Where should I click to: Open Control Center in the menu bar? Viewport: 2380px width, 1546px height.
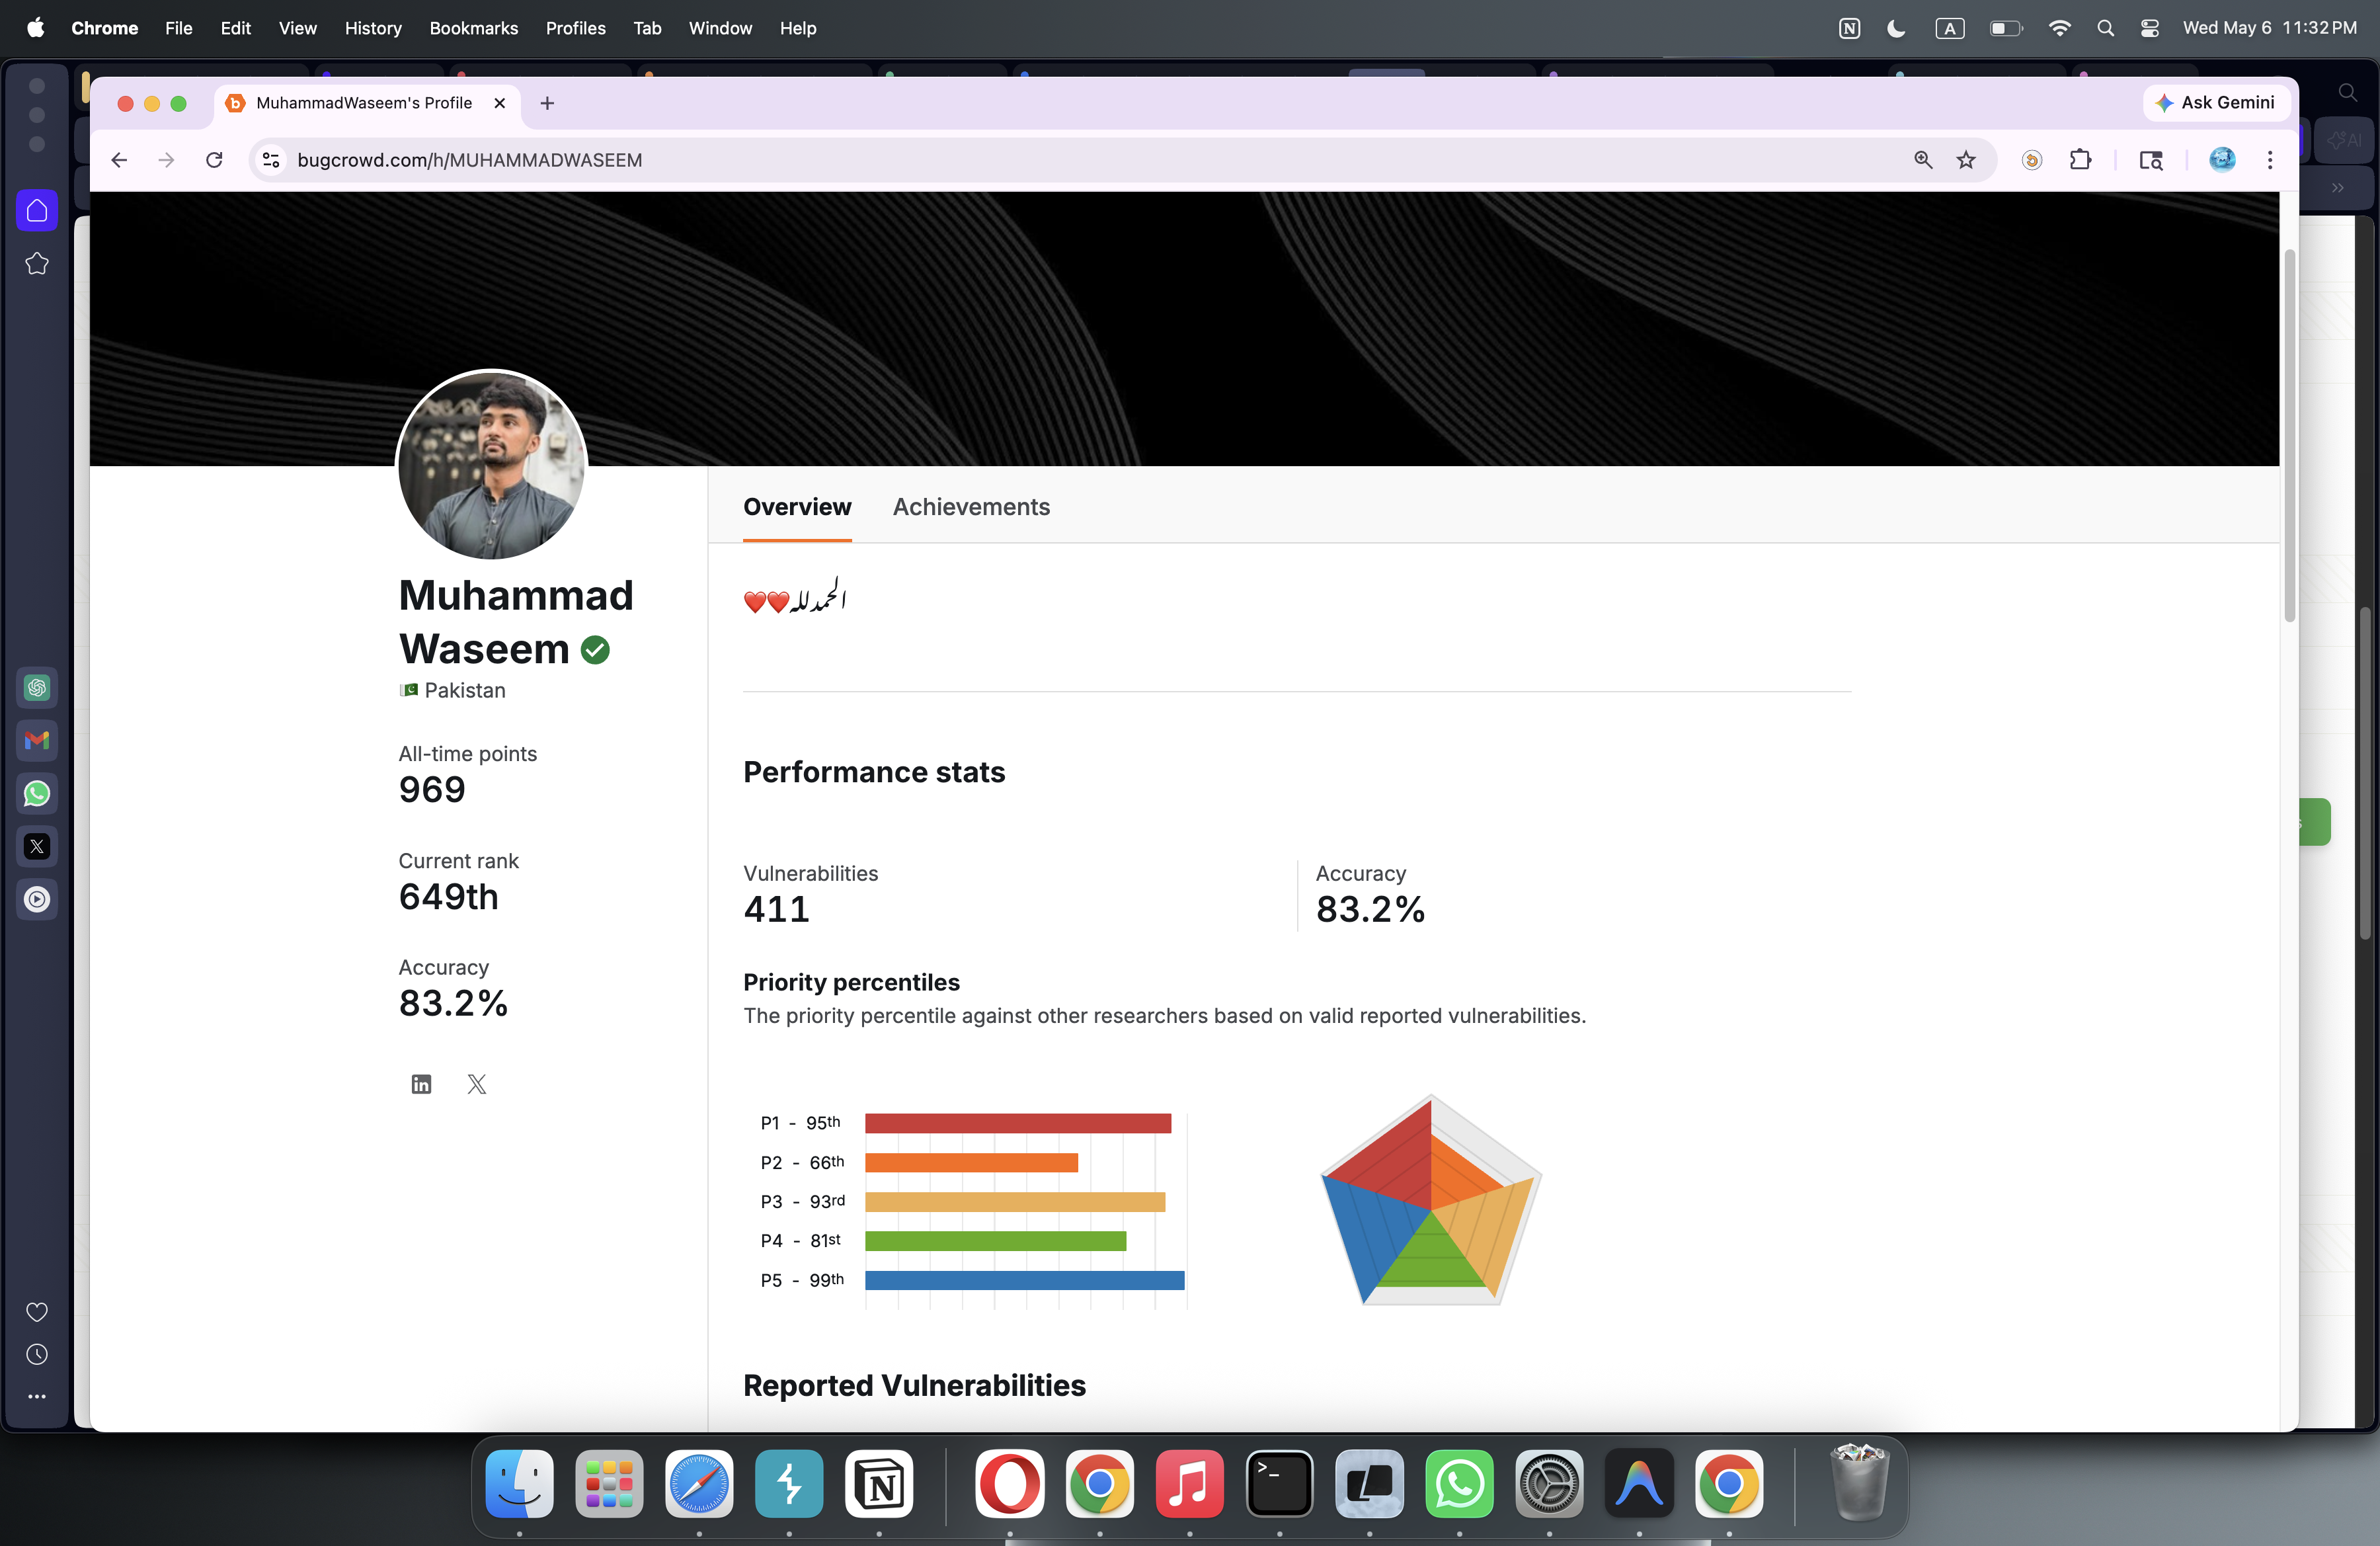2150,28
